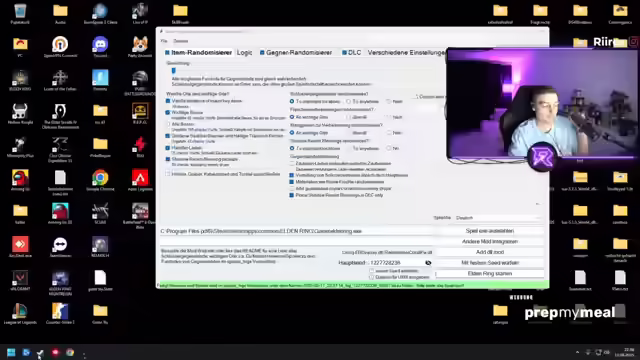Open the Windows Start menu
The image size is (640, 360).
(11, 352)
